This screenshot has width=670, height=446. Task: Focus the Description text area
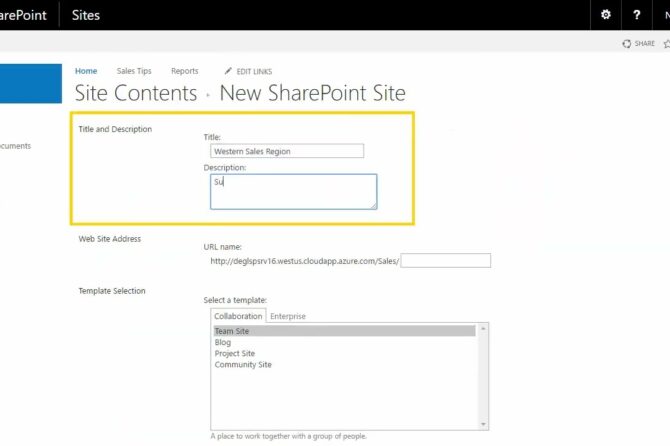pos(292,191)
